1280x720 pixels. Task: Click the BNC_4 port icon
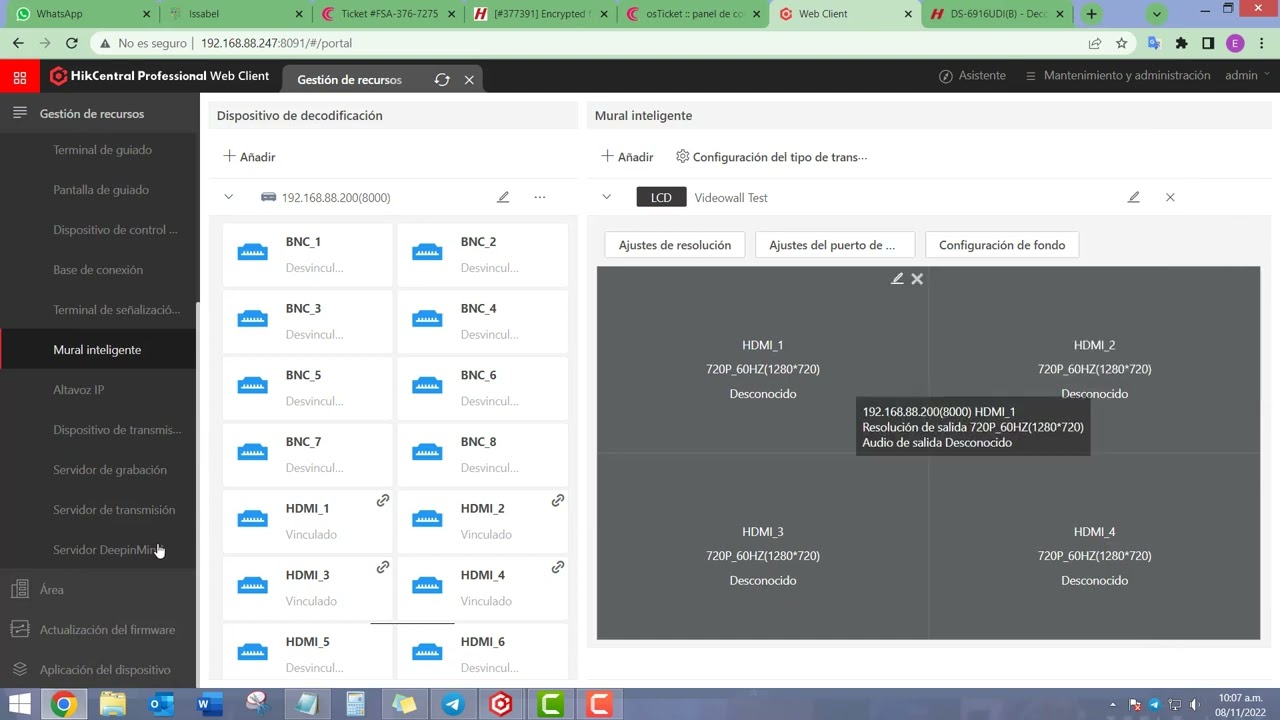427,319
